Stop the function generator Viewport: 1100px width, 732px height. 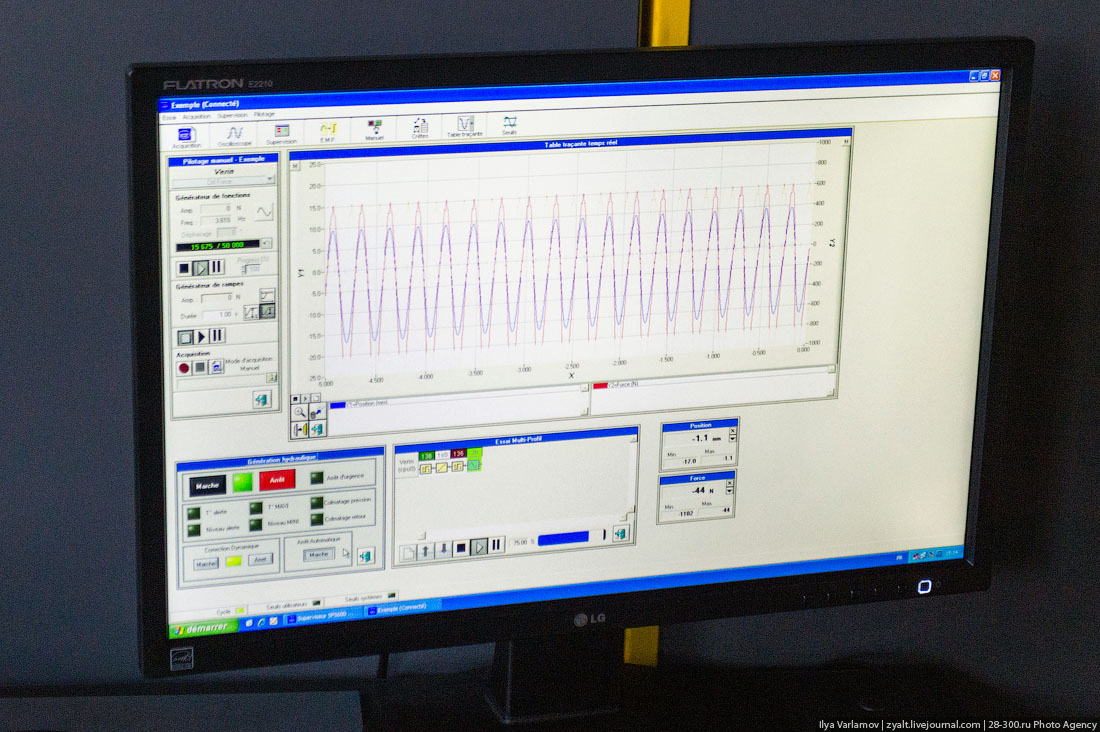tap(184, 268)
